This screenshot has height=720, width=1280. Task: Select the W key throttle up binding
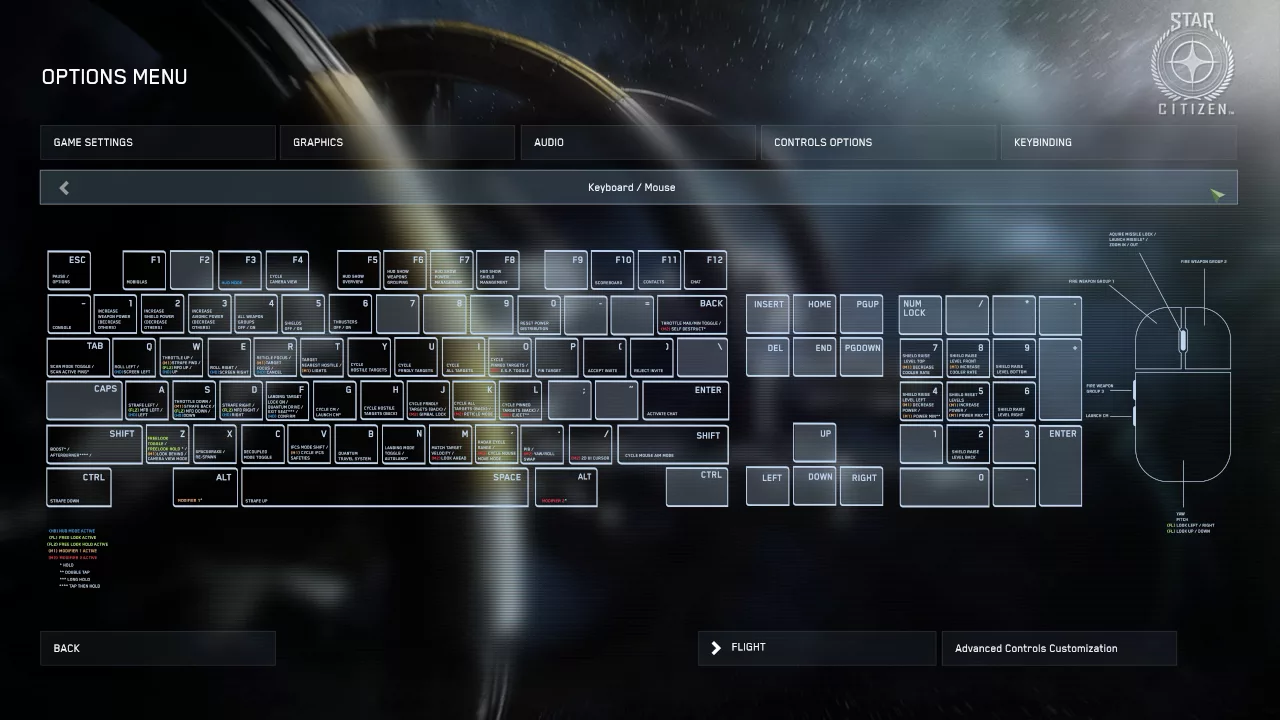(x=181, y=357)
